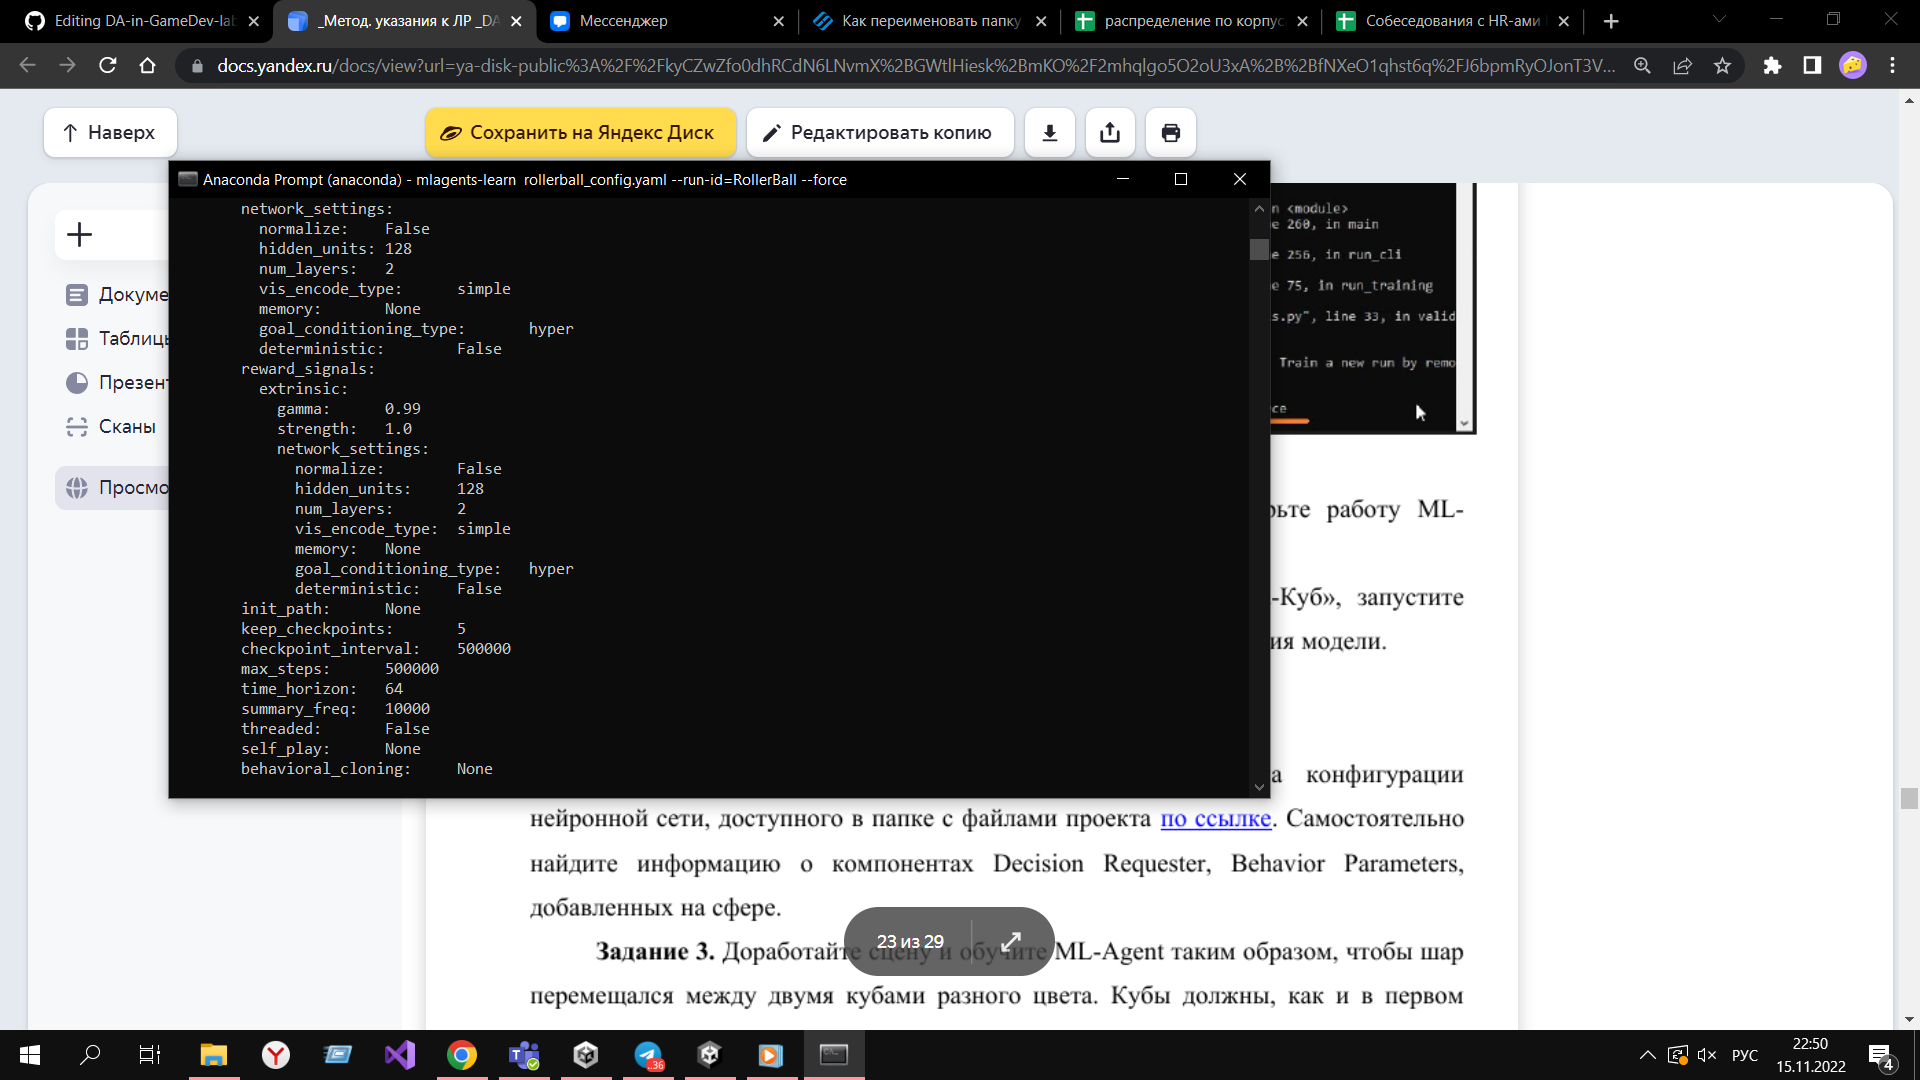Click Сохранить на Яндекс Диск button
Viewport: 1920px width, 1080px height.
[x=580, y=132]
